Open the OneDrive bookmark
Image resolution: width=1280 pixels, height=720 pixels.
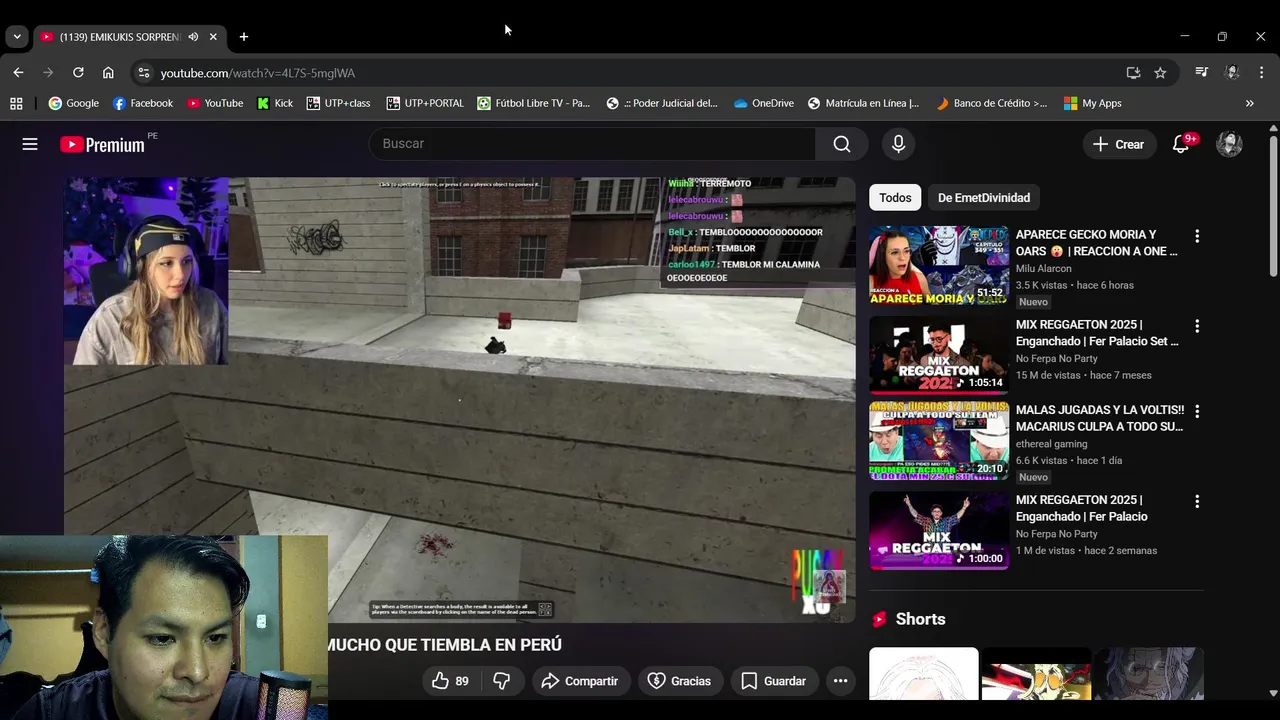(x=763, y=103)
